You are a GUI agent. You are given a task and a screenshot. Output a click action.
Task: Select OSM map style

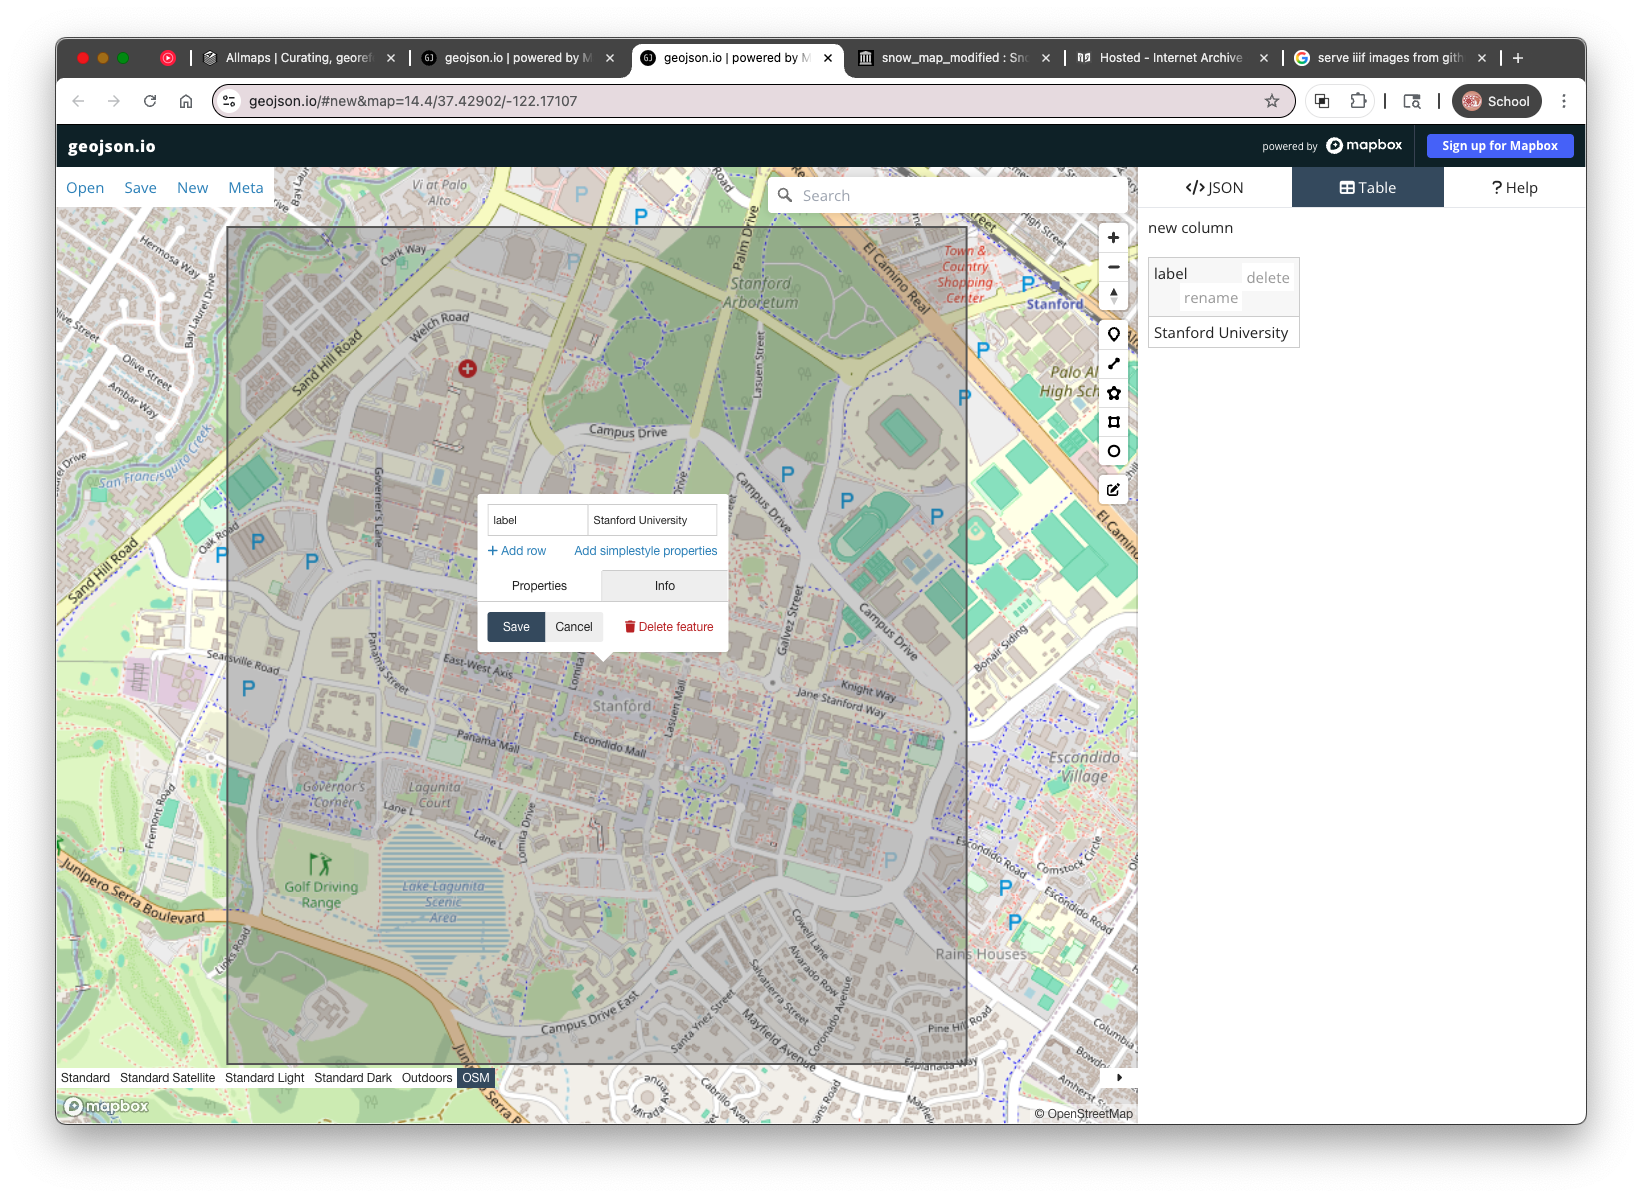(x=476, y=1078)
